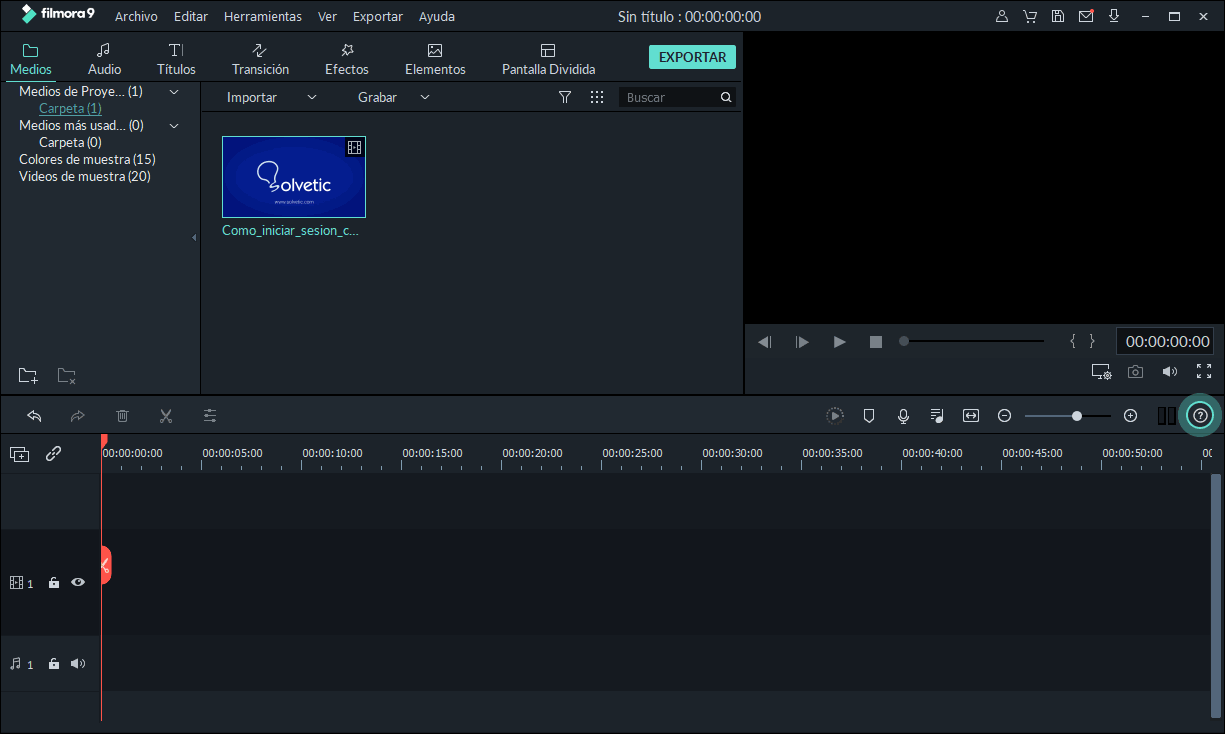
Task: Switch to the Transición tab
Action: pyautogui.click(x=260, y=57)
